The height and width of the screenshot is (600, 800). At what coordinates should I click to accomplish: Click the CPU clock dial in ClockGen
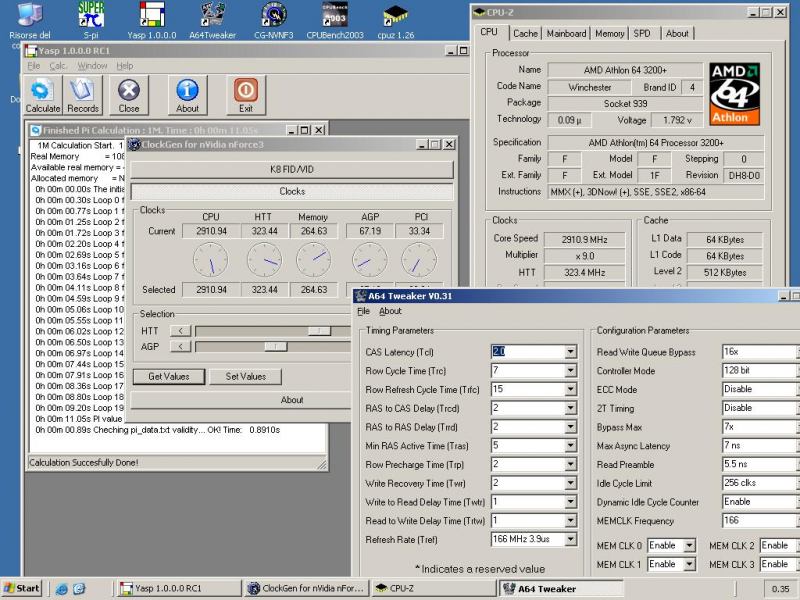pyautogui.click(x=211, y=260)
